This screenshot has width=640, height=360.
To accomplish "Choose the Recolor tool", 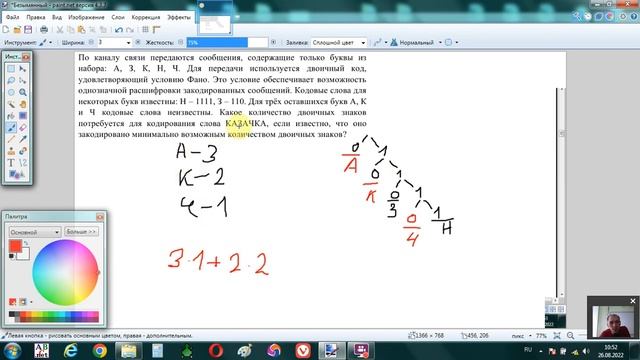I will [23, 151].
